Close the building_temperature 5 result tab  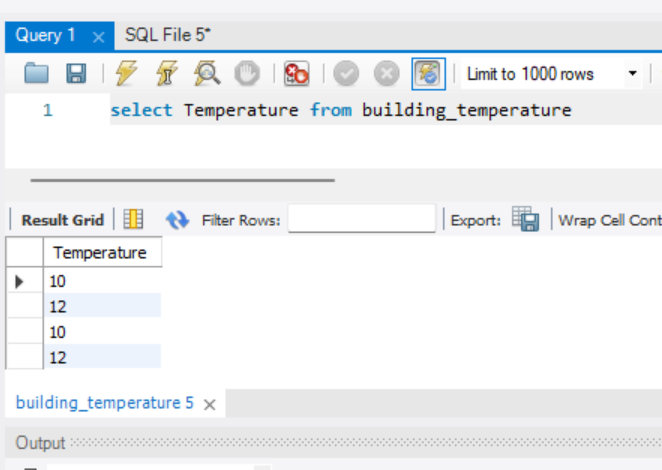point(209,405)
